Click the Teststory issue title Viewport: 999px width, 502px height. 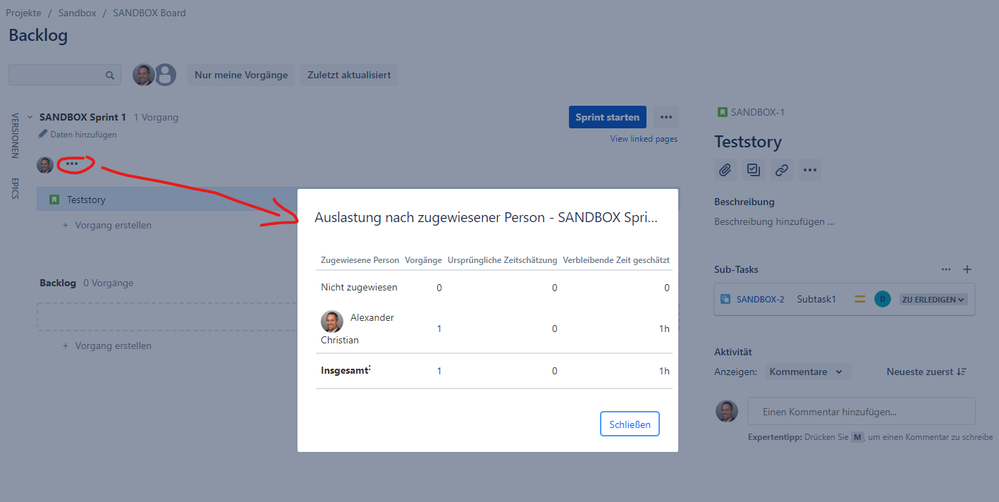[x=748, y=141]
